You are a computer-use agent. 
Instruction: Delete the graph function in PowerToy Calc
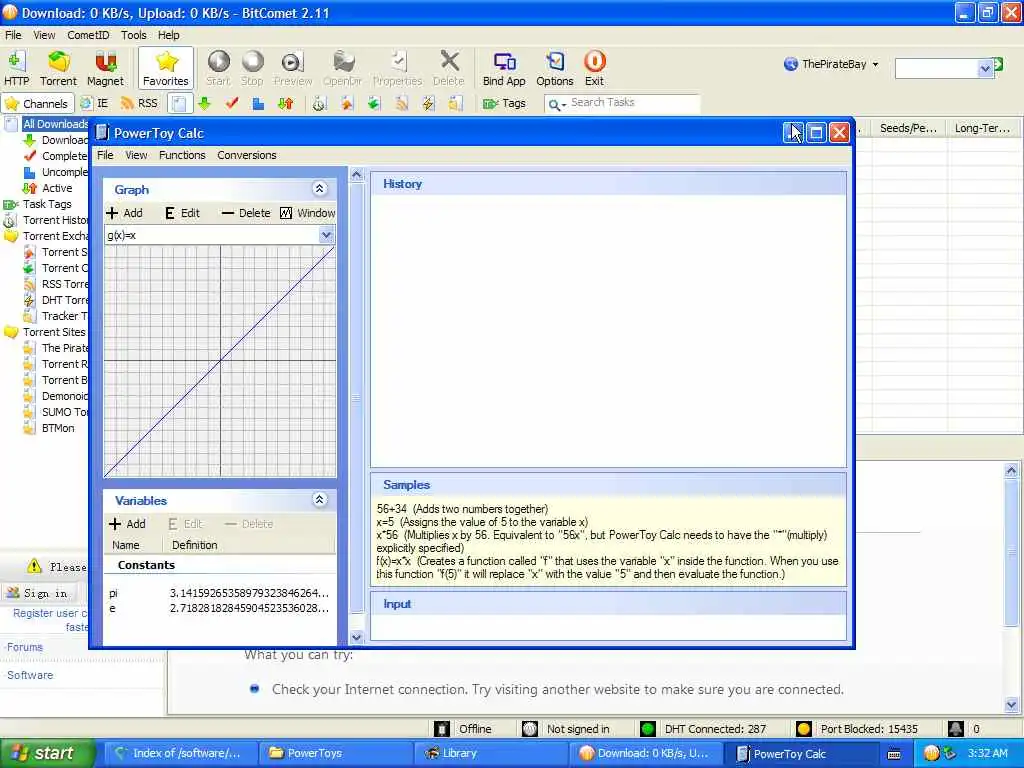click(246, 213)
